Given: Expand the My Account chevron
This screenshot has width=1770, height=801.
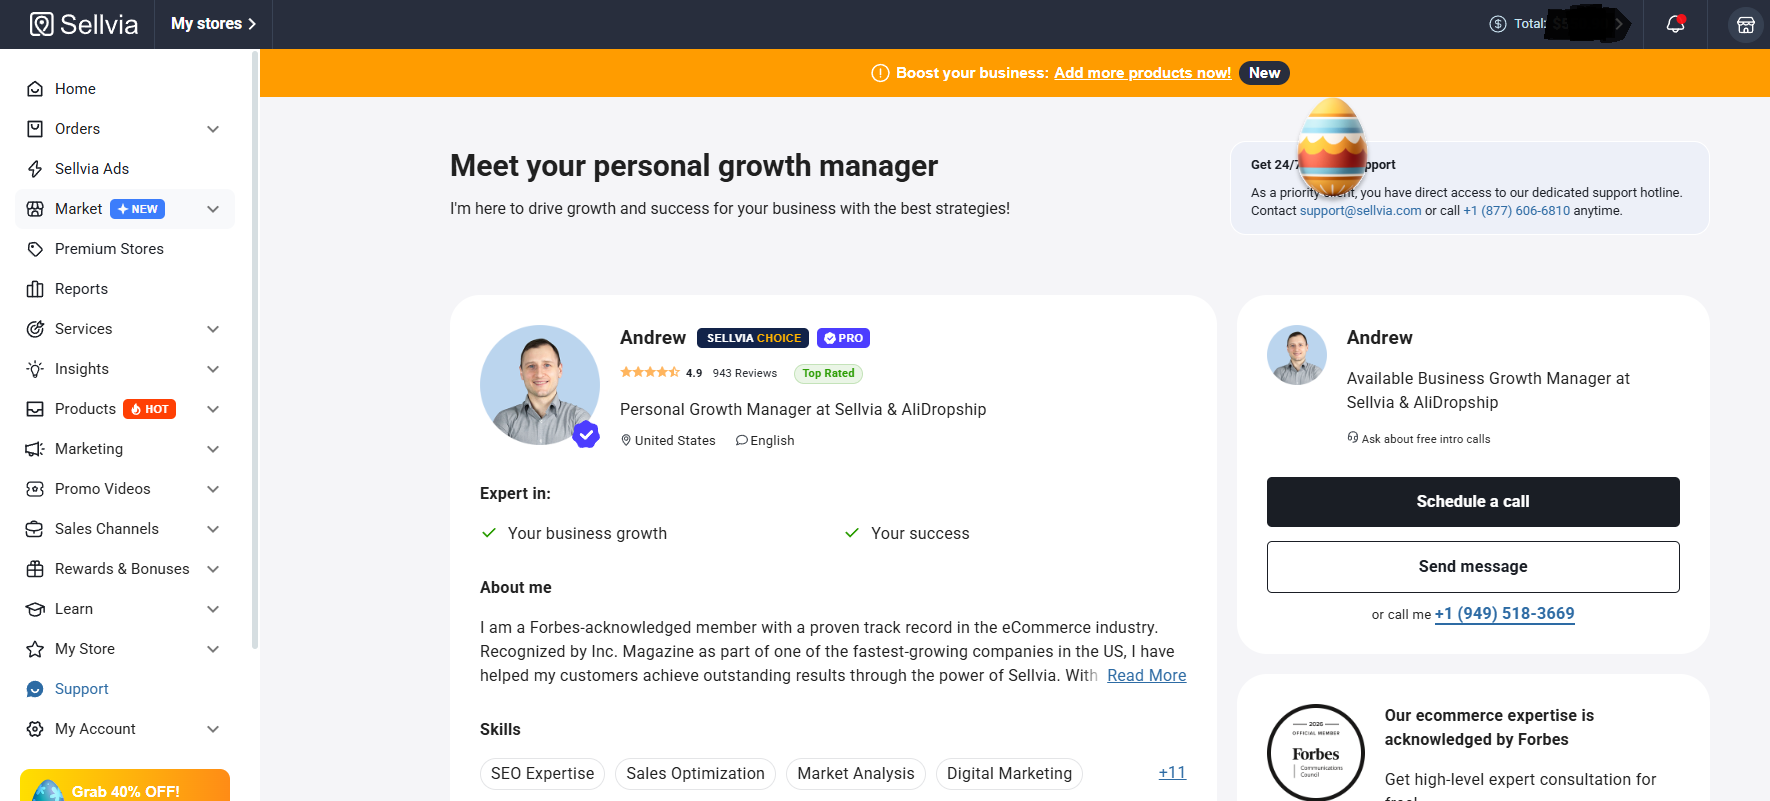Looking at the screenshot, I should tap(213, 729).
